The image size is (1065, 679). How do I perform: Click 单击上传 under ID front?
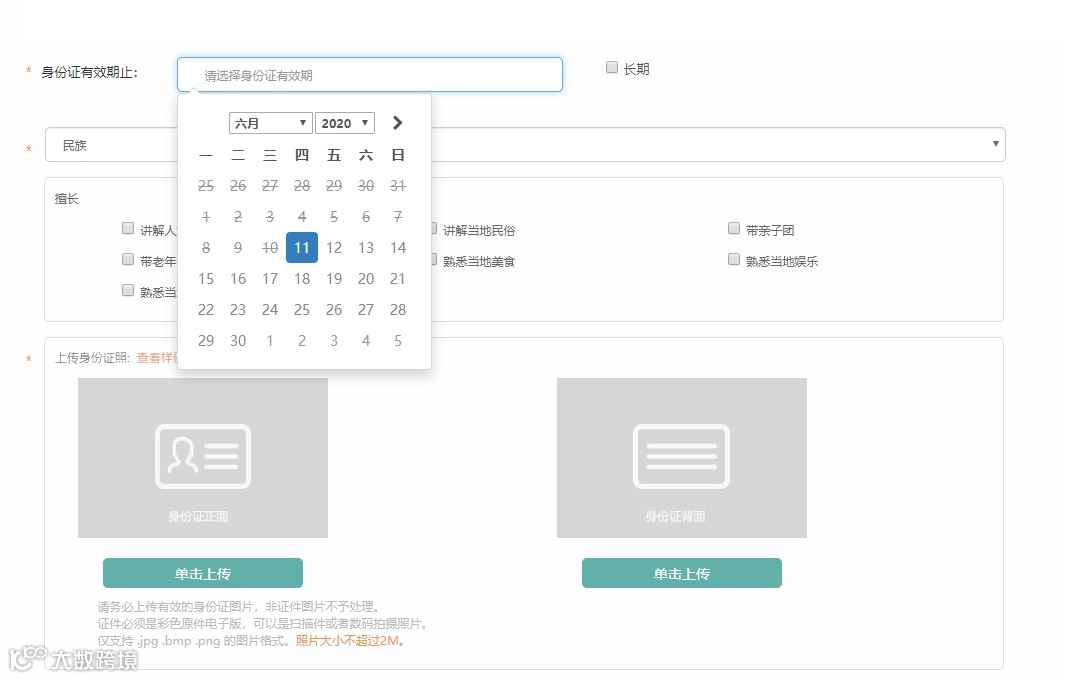[x=203, y=573]
